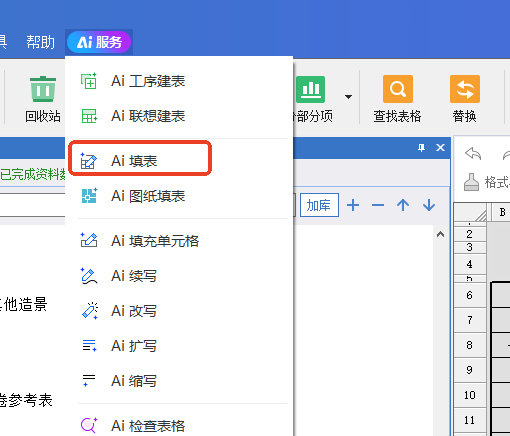Click the blue plus add icon
The width and height of the screenshot is (510, 436).
pyautogui.click(x=353, y=205)
